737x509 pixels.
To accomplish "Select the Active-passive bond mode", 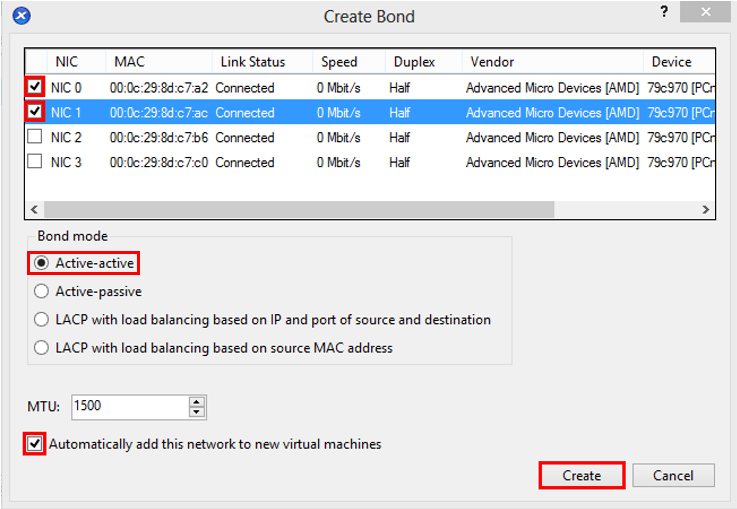I will [x=42, y=292].
